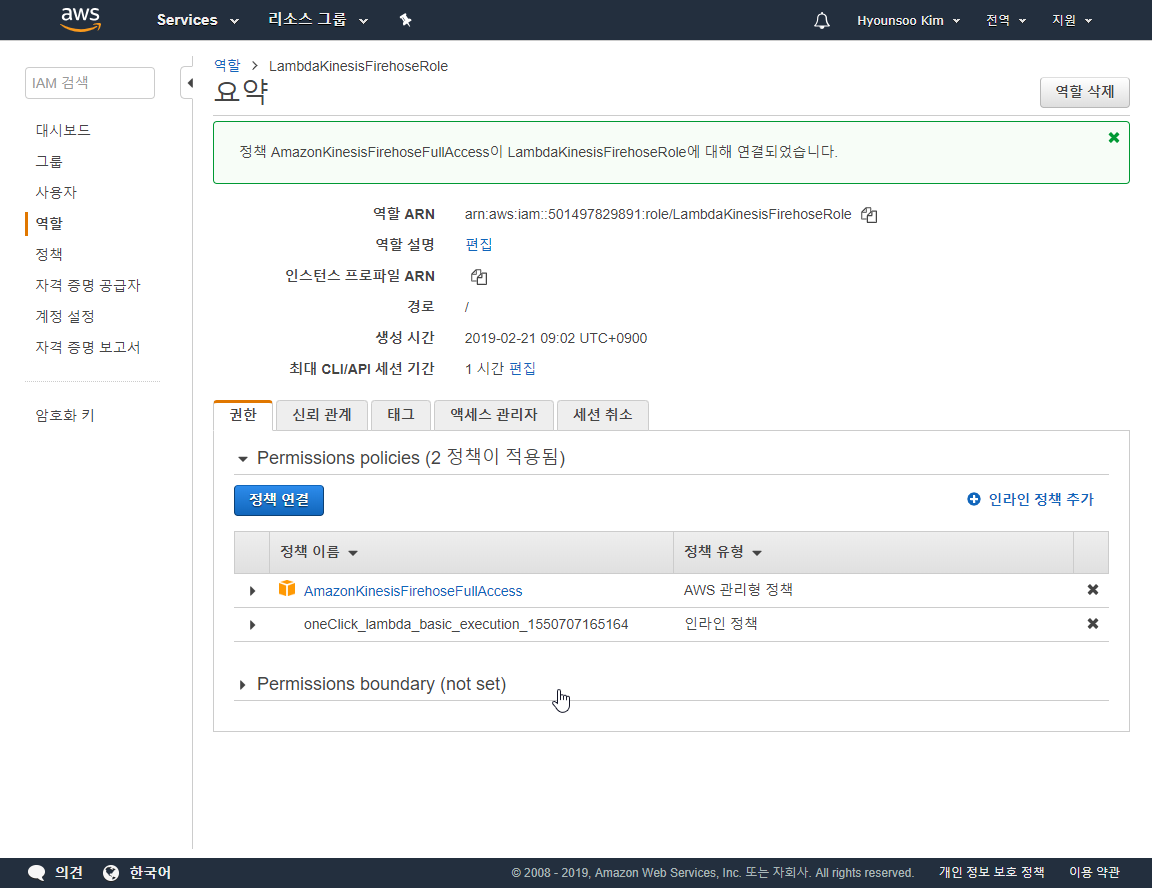Switch to the 액세스 관리자 tab
Viewport: 1152px width, 888px height.
[494, 415]
